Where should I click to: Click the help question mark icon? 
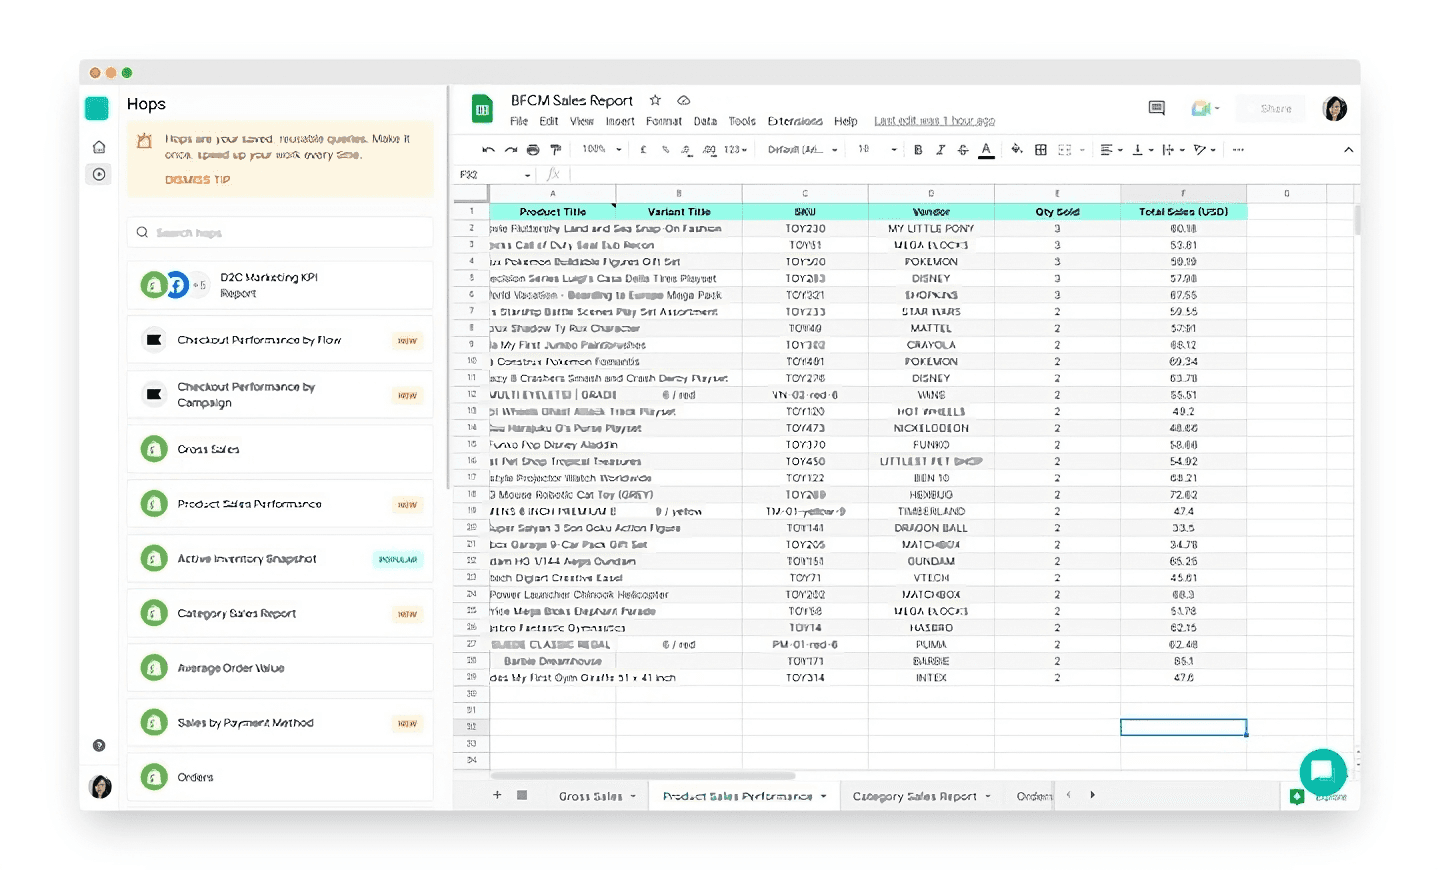pyautogui.click(x=99, y=745)
